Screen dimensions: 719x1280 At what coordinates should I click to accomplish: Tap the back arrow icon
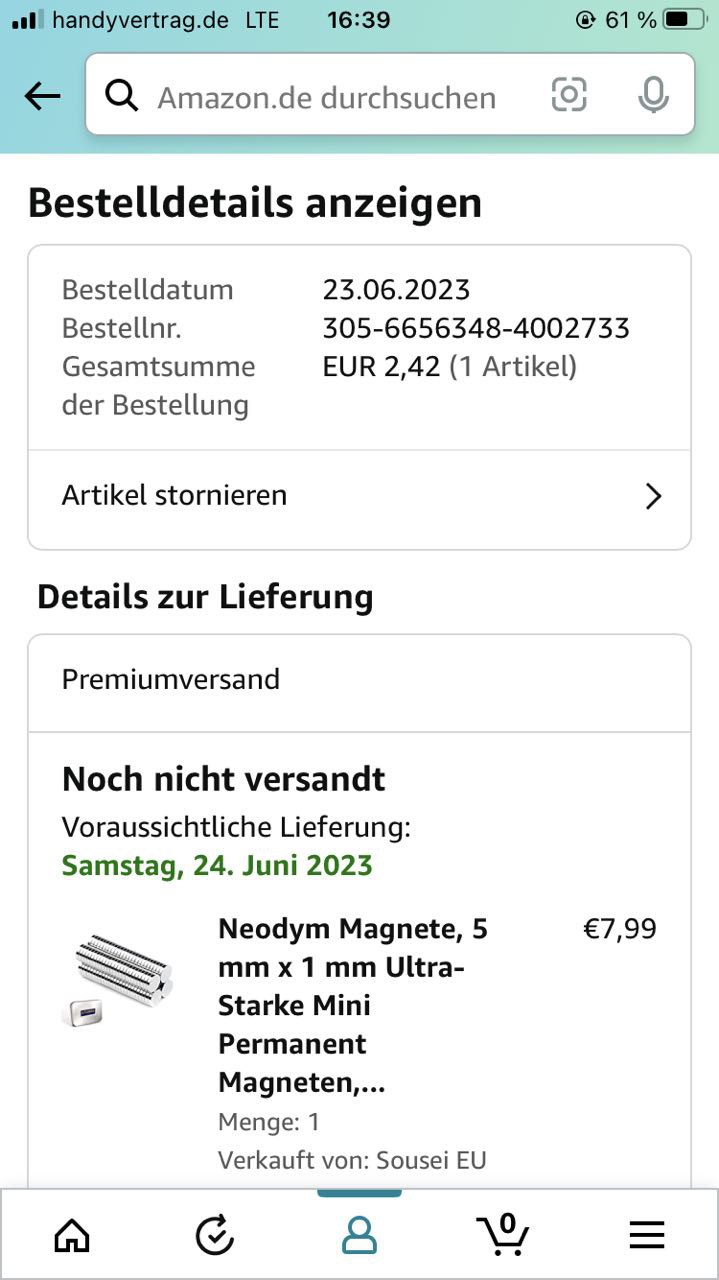[42, 96]
